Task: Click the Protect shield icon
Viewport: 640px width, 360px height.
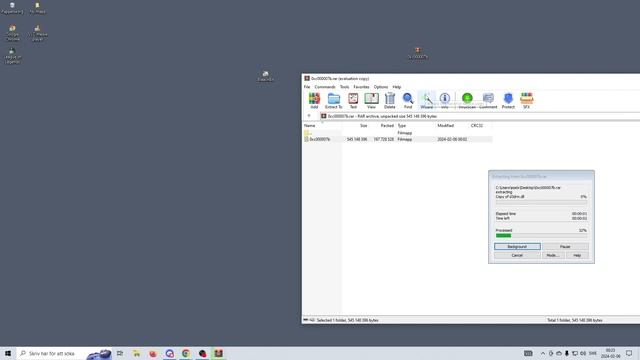Action: (508, 100)
